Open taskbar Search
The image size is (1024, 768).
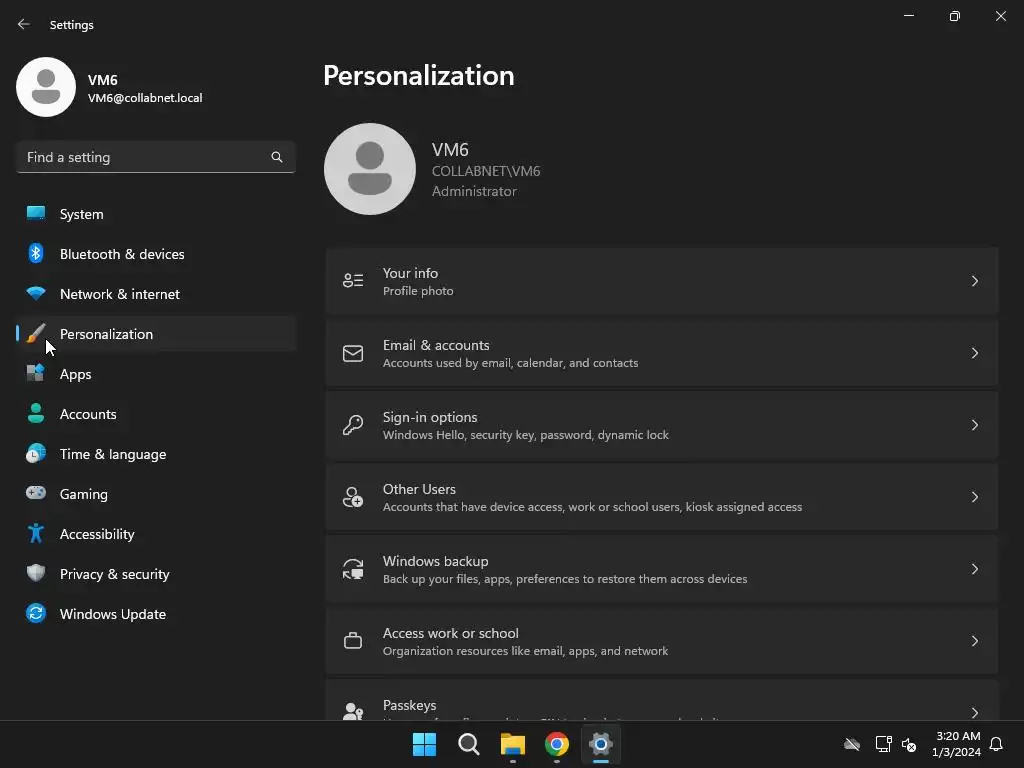click(x=469, y=744)
